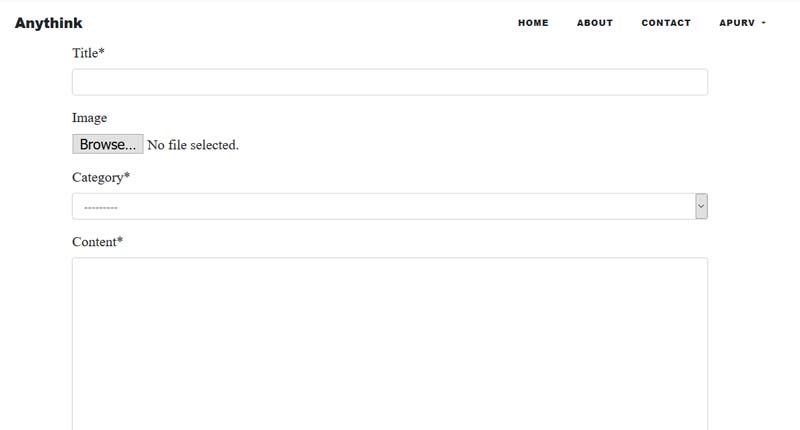Open the APURV user menu

tap(742, 23)
